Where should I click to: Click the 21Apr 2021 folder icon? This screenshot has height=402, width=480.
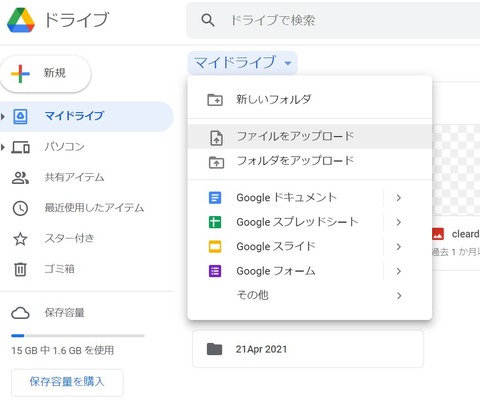coord(214,349)
